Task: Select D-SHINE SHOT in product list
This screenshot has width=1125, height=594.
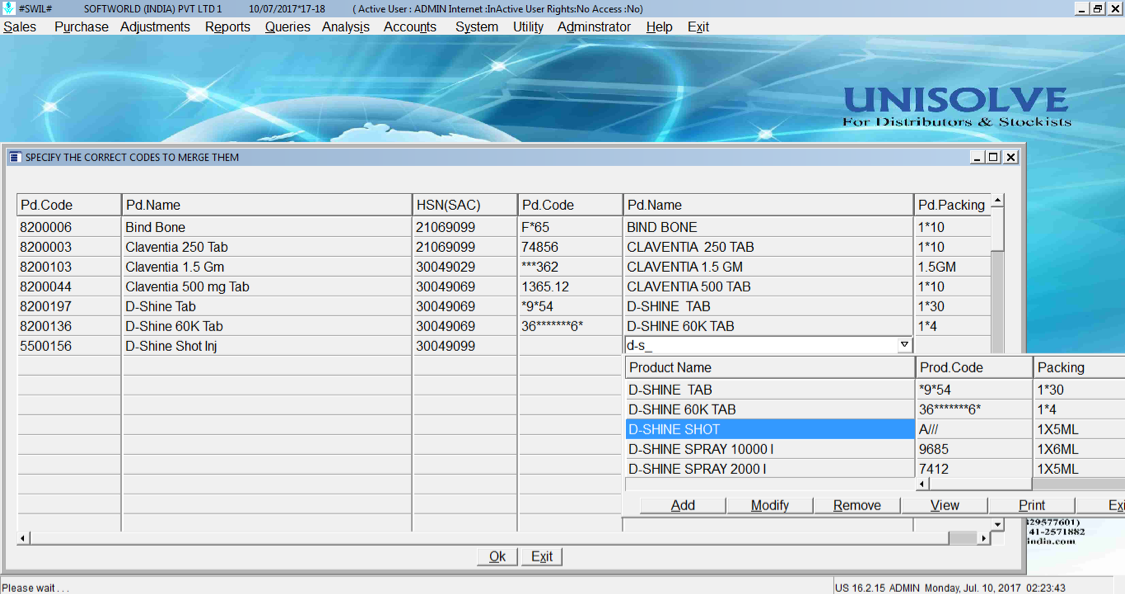Action: pos(770,429)
